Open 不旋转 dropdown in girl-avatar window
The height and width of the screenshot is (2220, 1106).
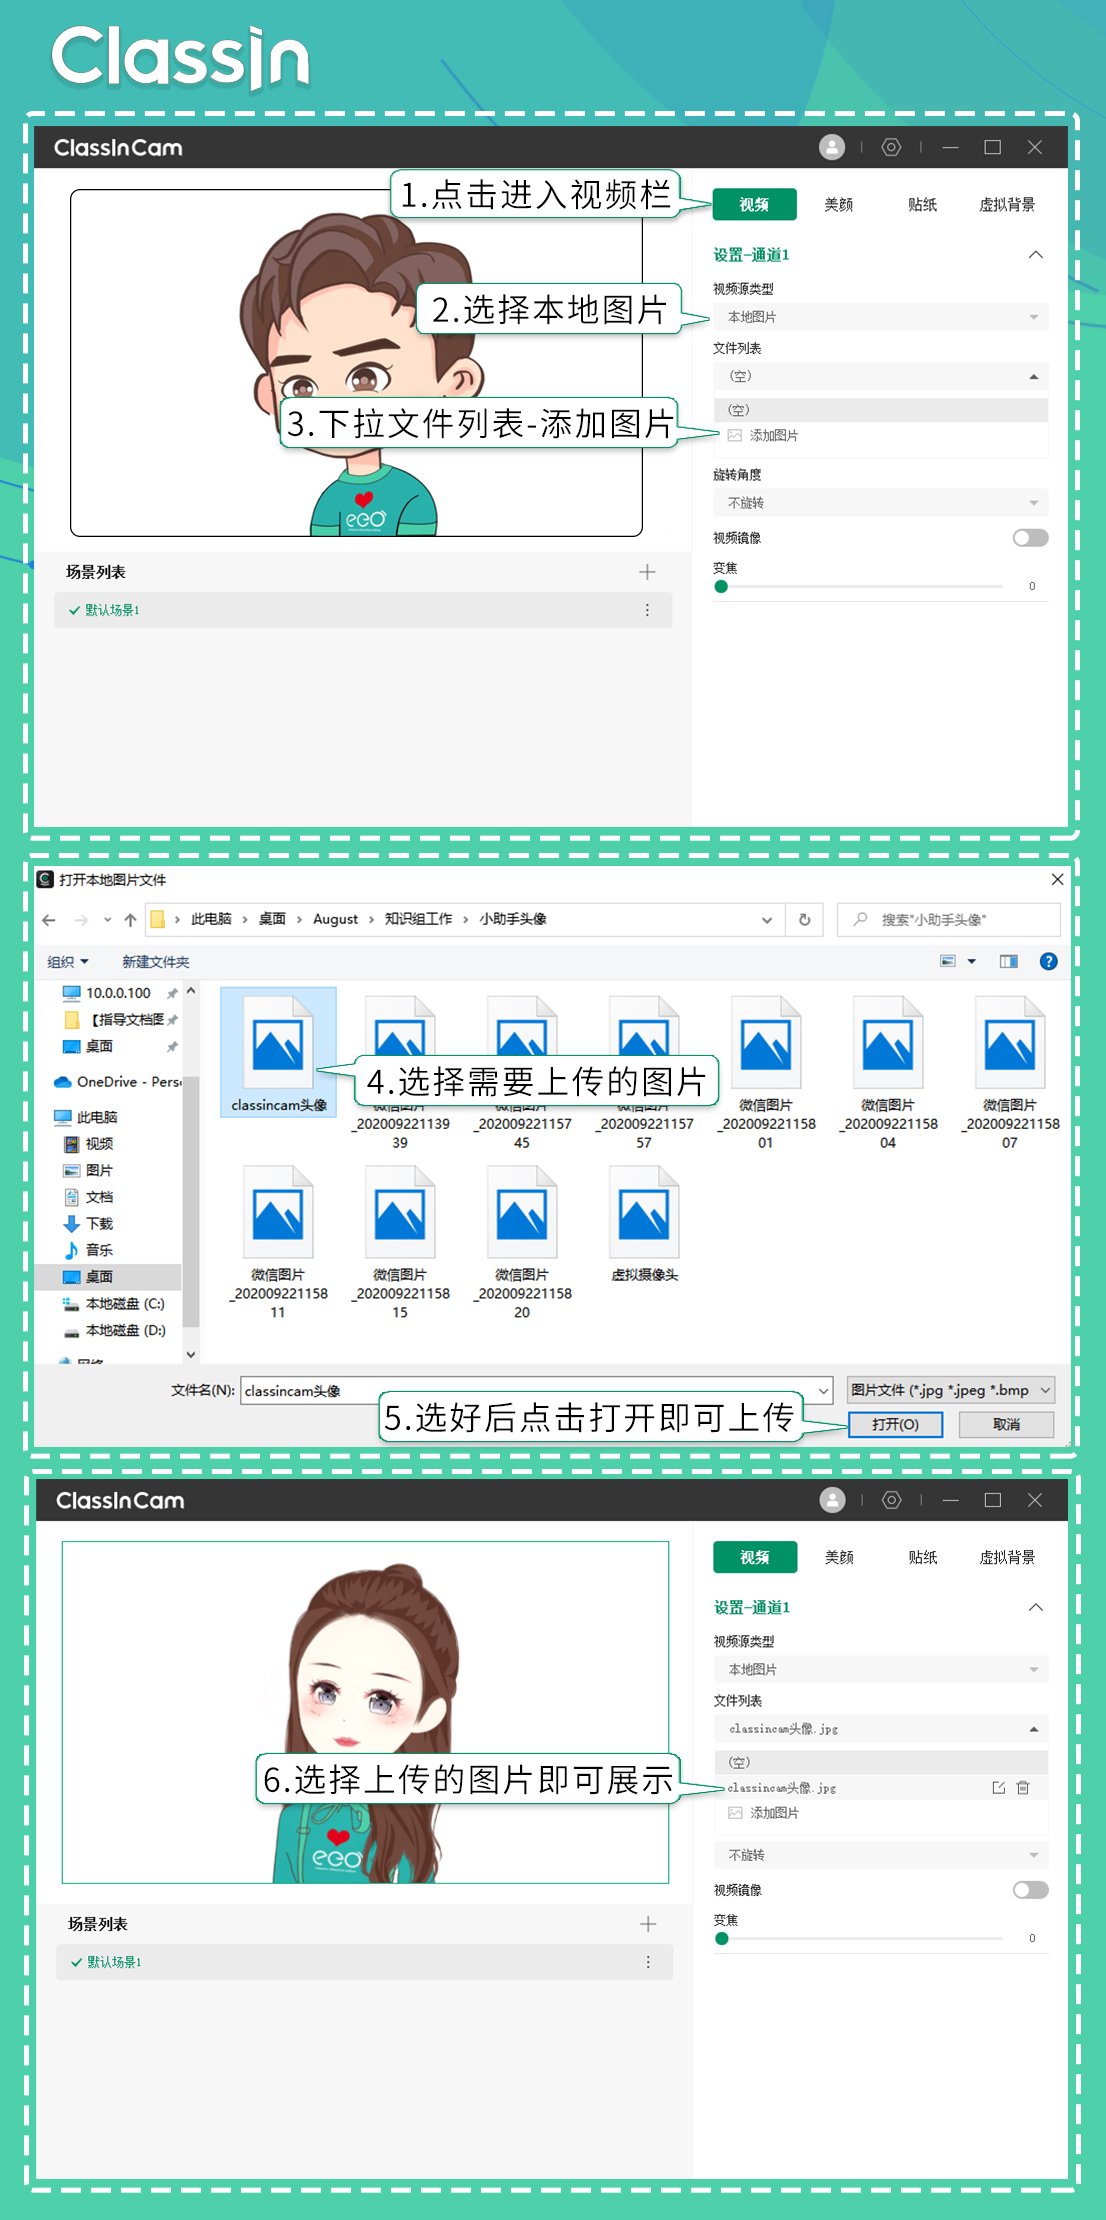pyautogui.click(x=881, y=1855)
